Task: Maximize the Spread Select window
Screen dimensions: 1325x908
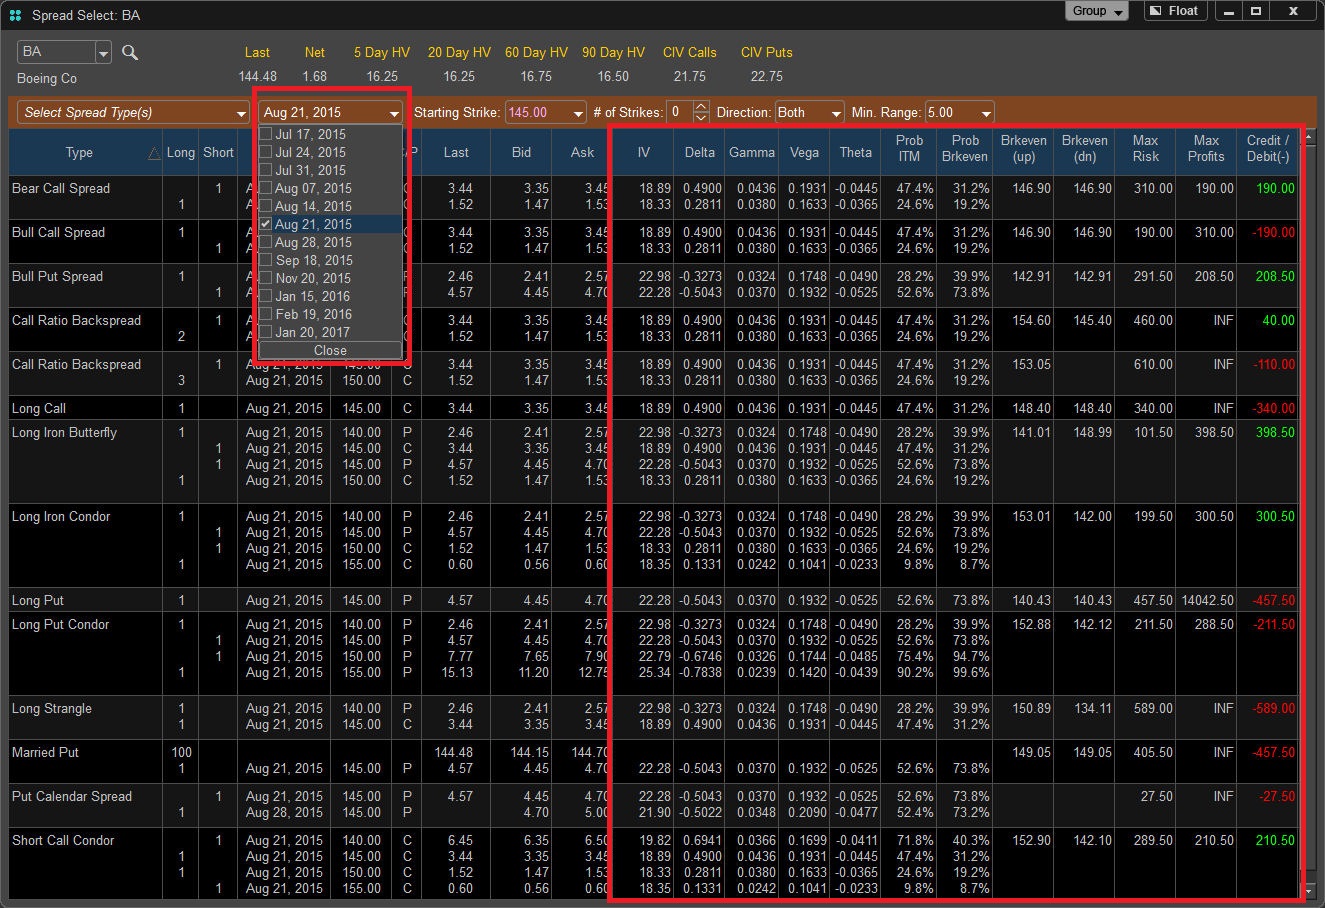Action: 1256,11
